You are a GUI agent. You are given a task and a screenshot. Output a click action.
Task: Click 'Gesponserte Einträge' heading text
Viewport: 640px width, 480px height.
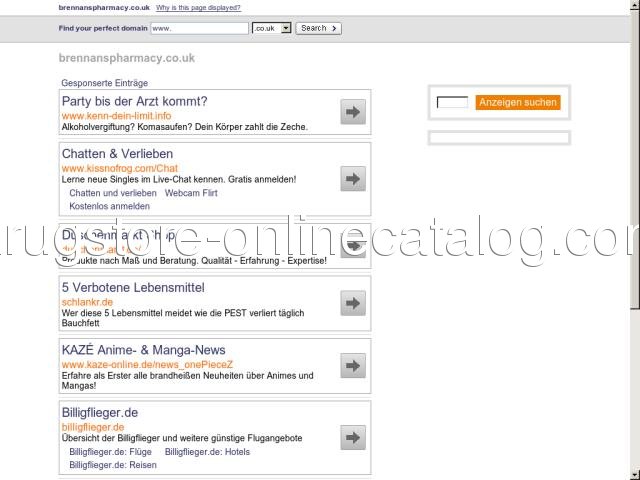[104, 83]
